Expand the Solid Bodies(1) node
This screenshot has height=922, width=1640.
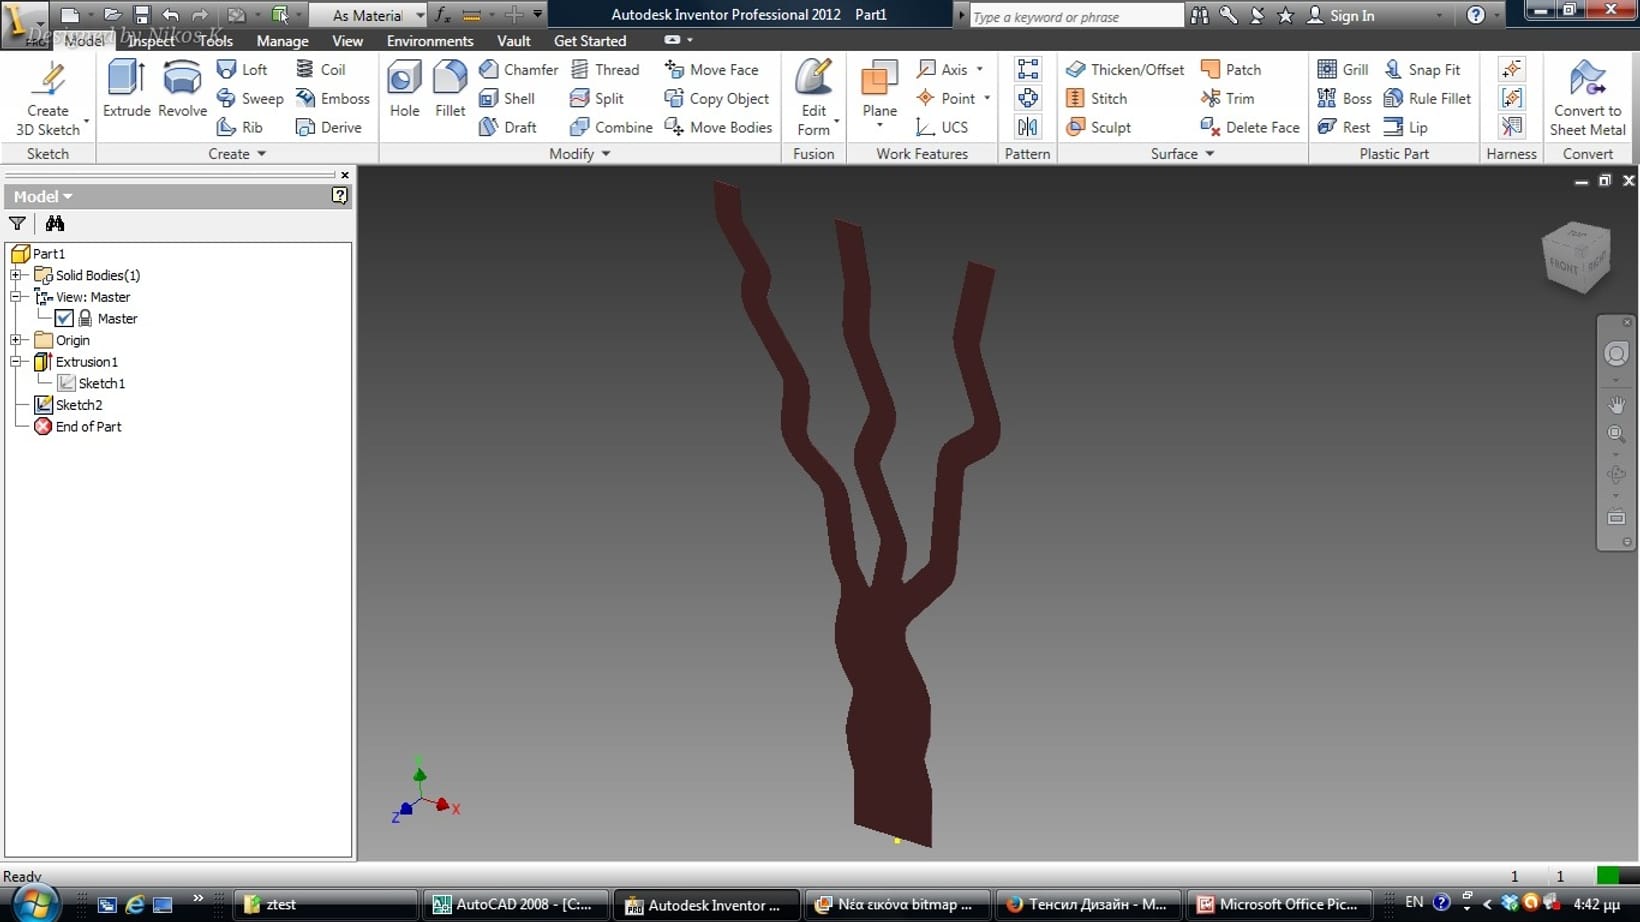tap(16, 275)
